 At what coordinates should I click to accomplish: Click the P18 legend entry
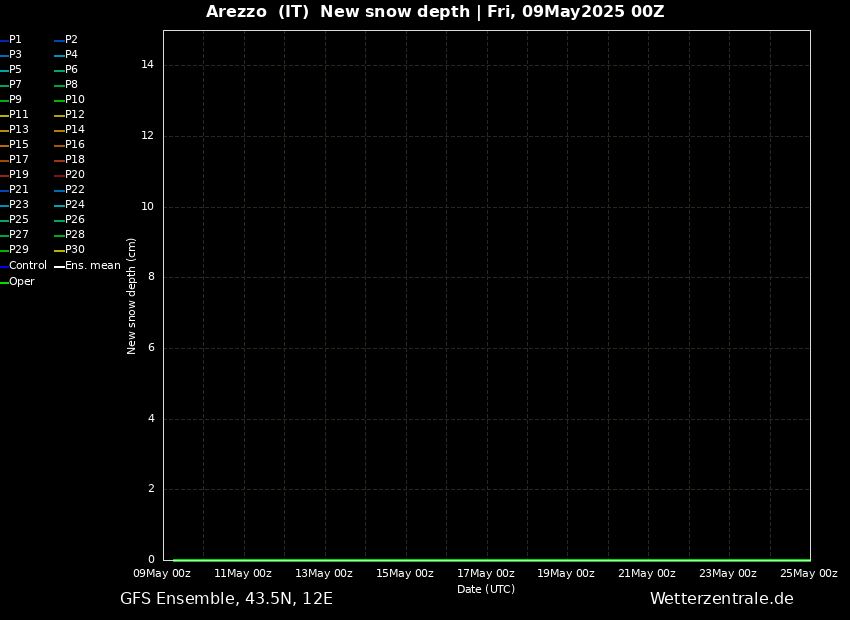[x=74, y=160]
